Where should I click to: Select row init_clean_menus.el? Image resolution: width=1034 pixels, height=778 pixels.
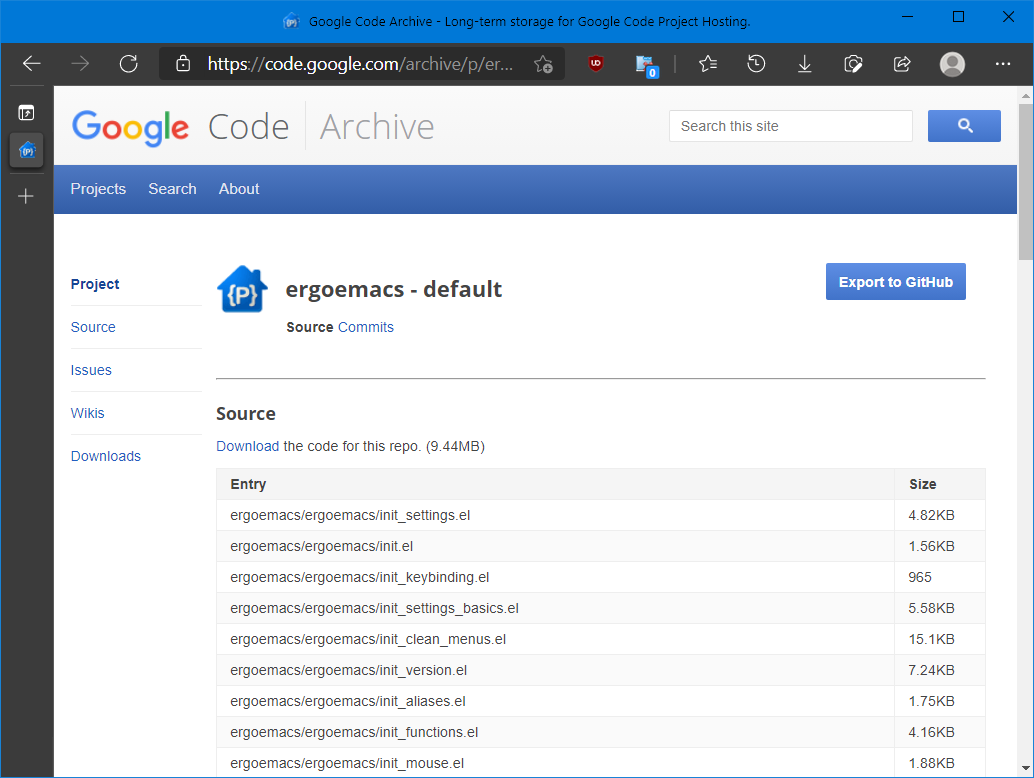(x=601, y=639)
